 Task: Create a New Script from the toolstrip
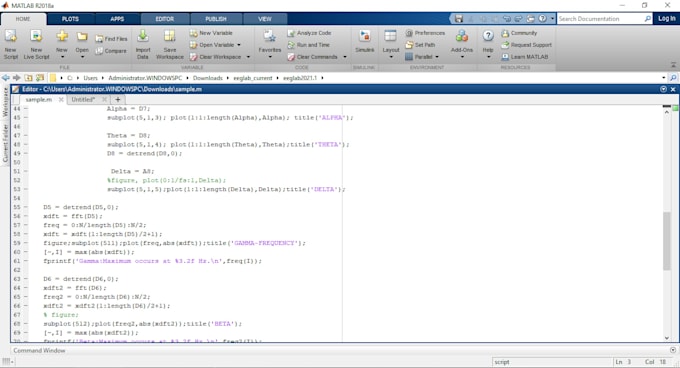[10, 44]
